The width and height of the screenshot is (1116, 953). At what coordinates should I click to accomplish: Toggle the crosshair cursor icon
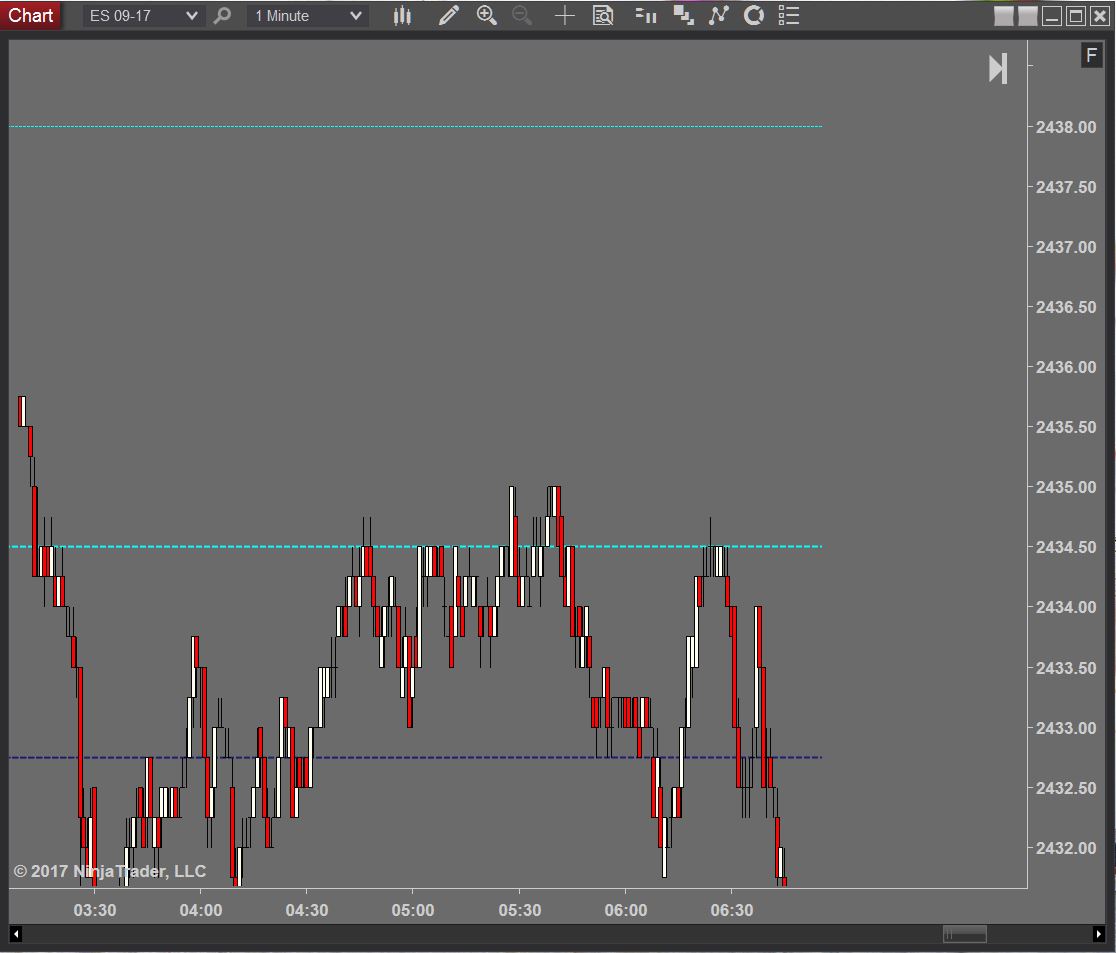[564, 16]
